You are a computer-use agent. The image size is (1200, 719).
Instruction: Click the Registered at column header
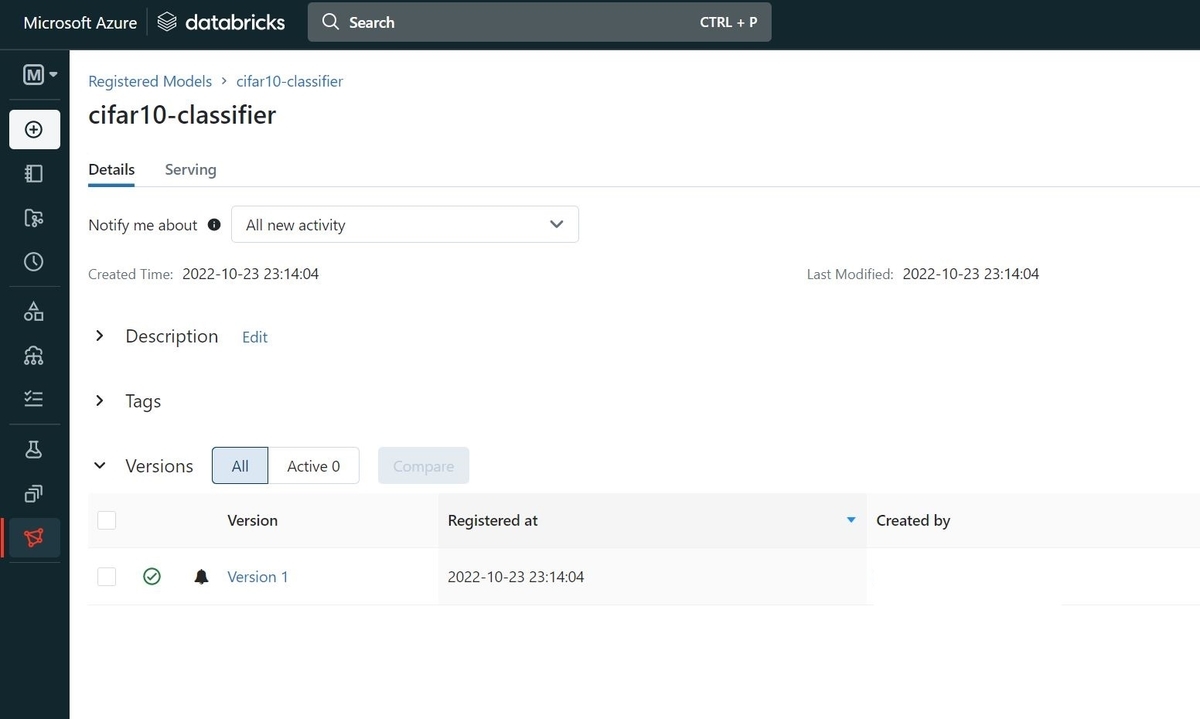[x=493, y=520]
